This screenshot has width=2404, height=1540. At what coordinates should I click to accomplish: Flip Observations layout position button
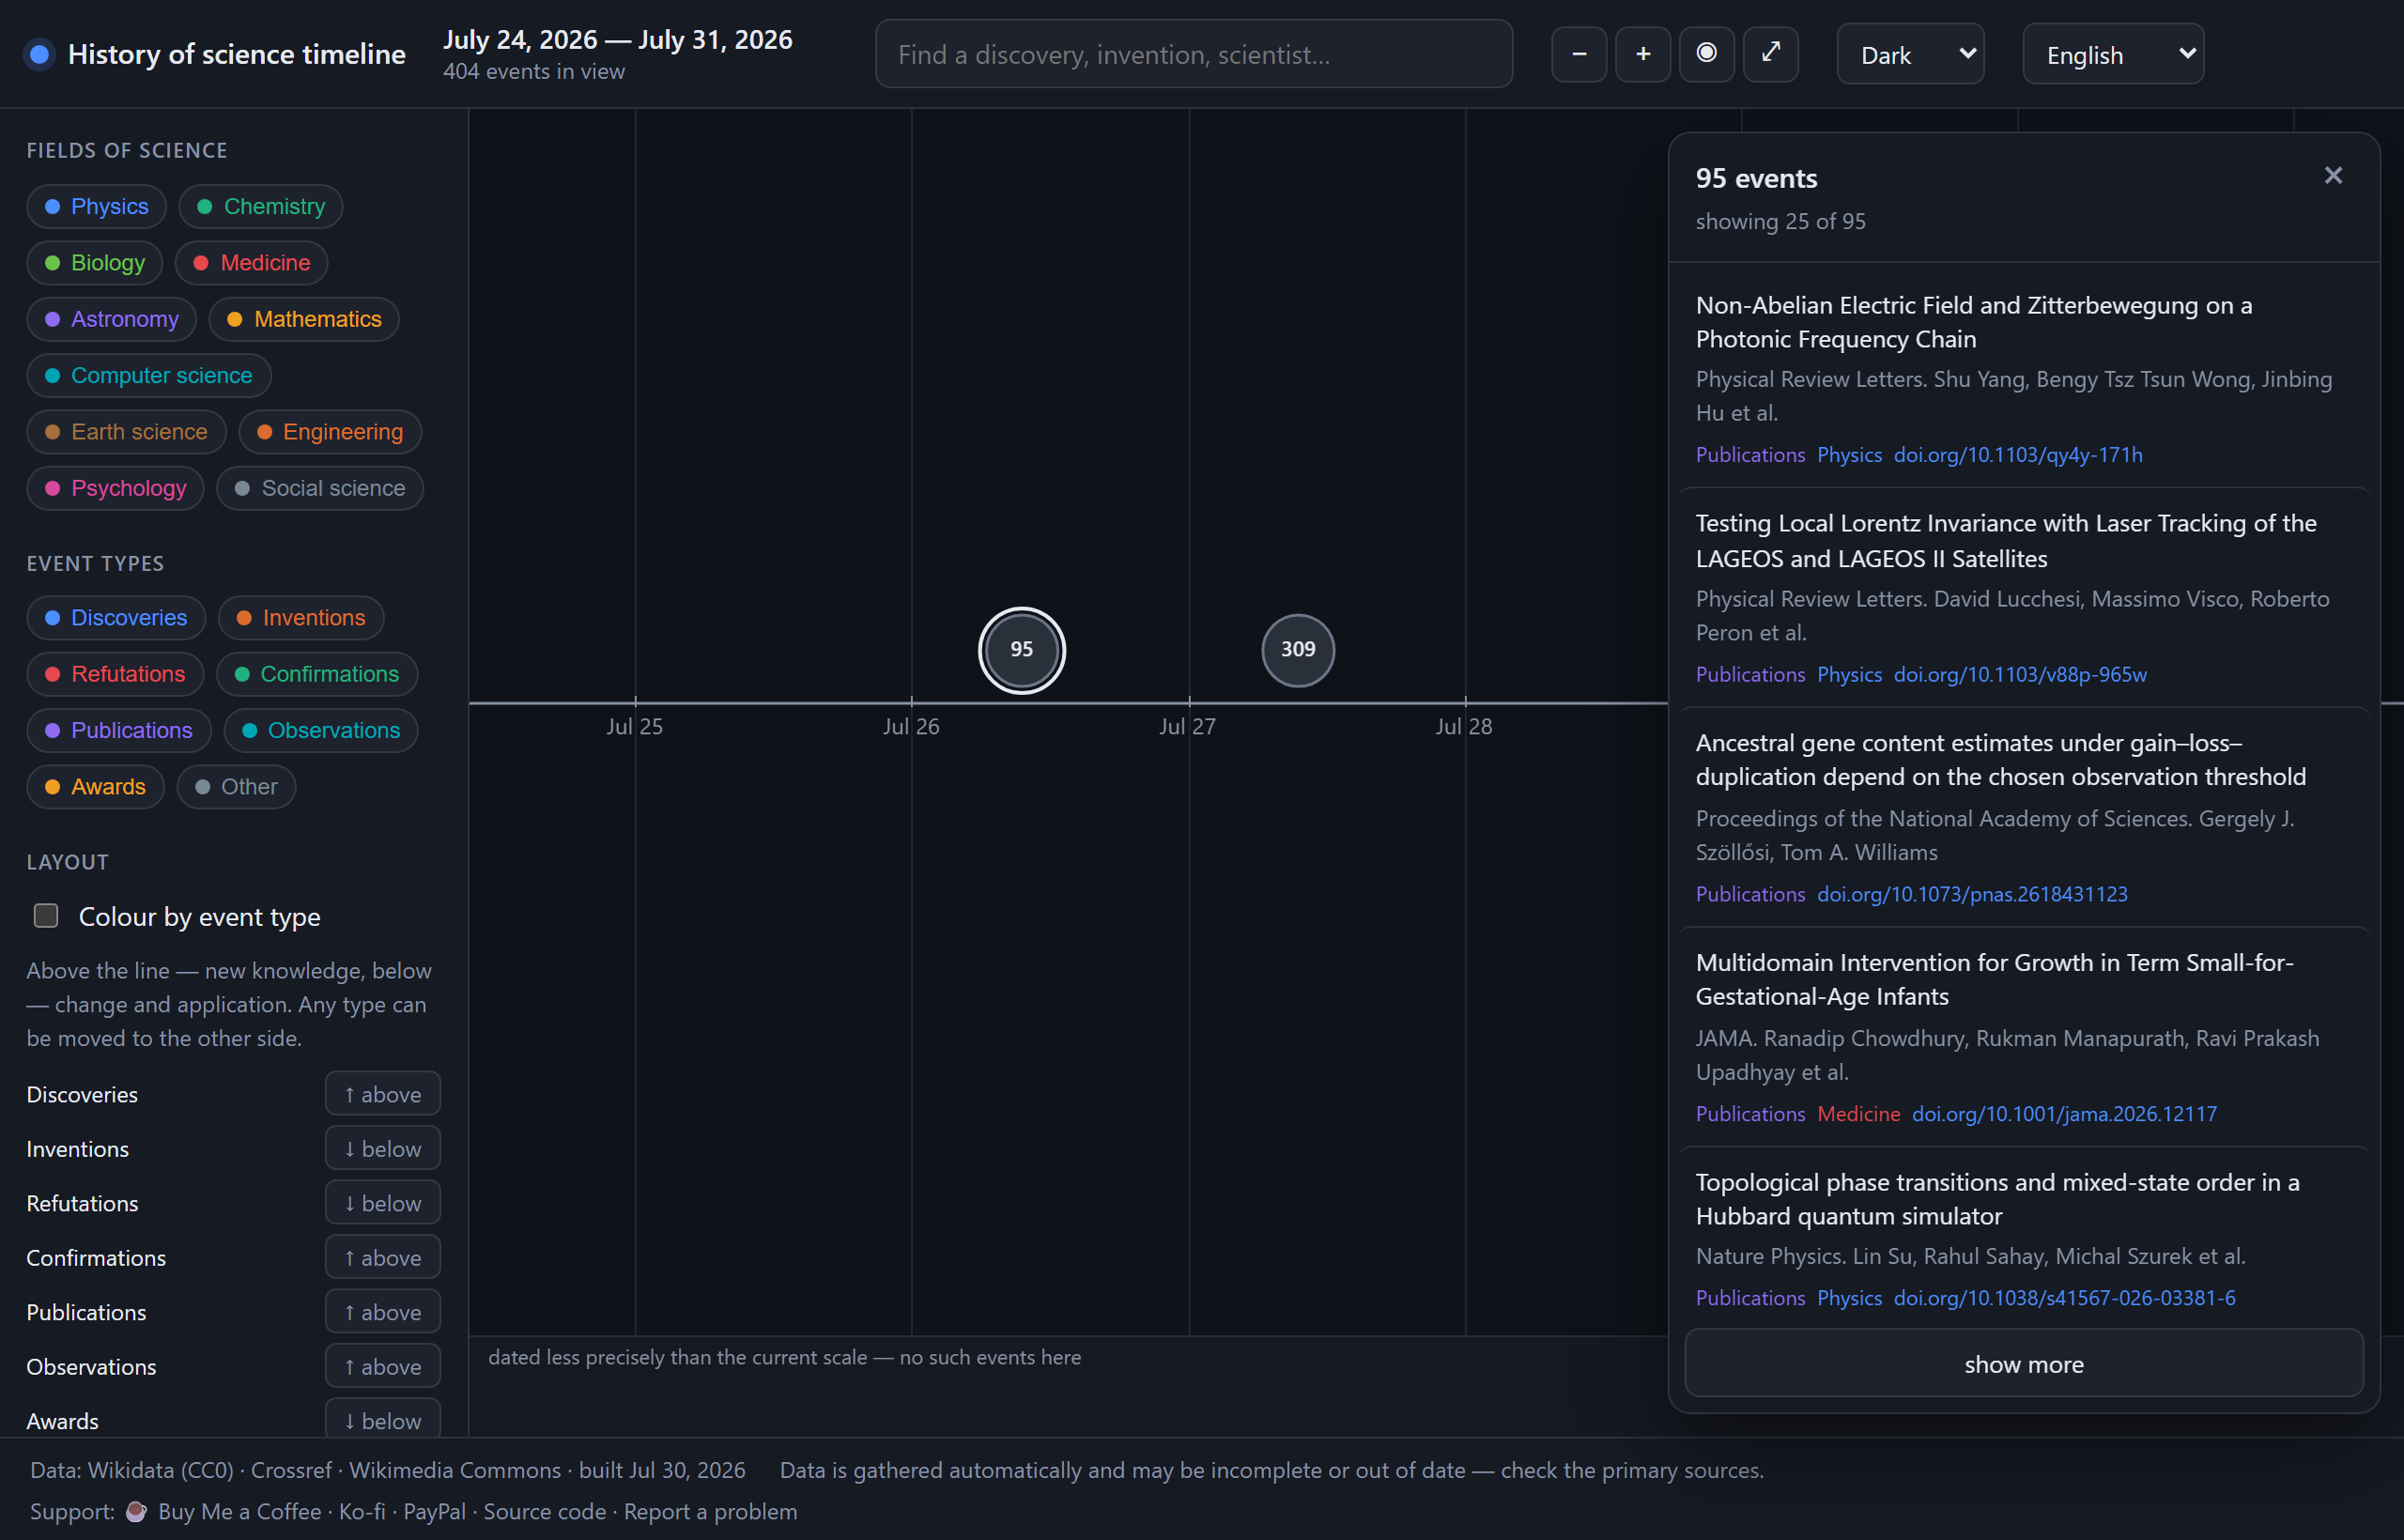pyautogui.click(x=383, y=1367)
